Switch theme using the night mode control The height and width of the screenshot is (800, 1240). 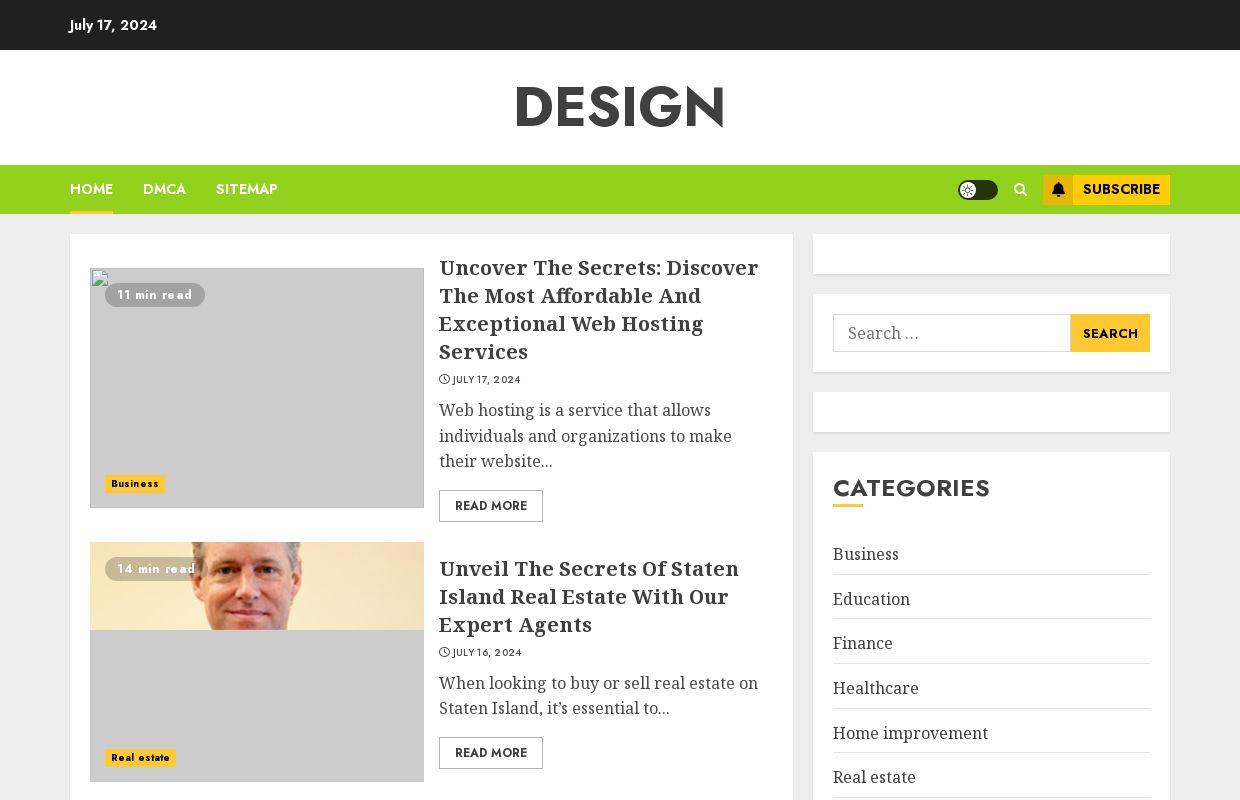978,190
